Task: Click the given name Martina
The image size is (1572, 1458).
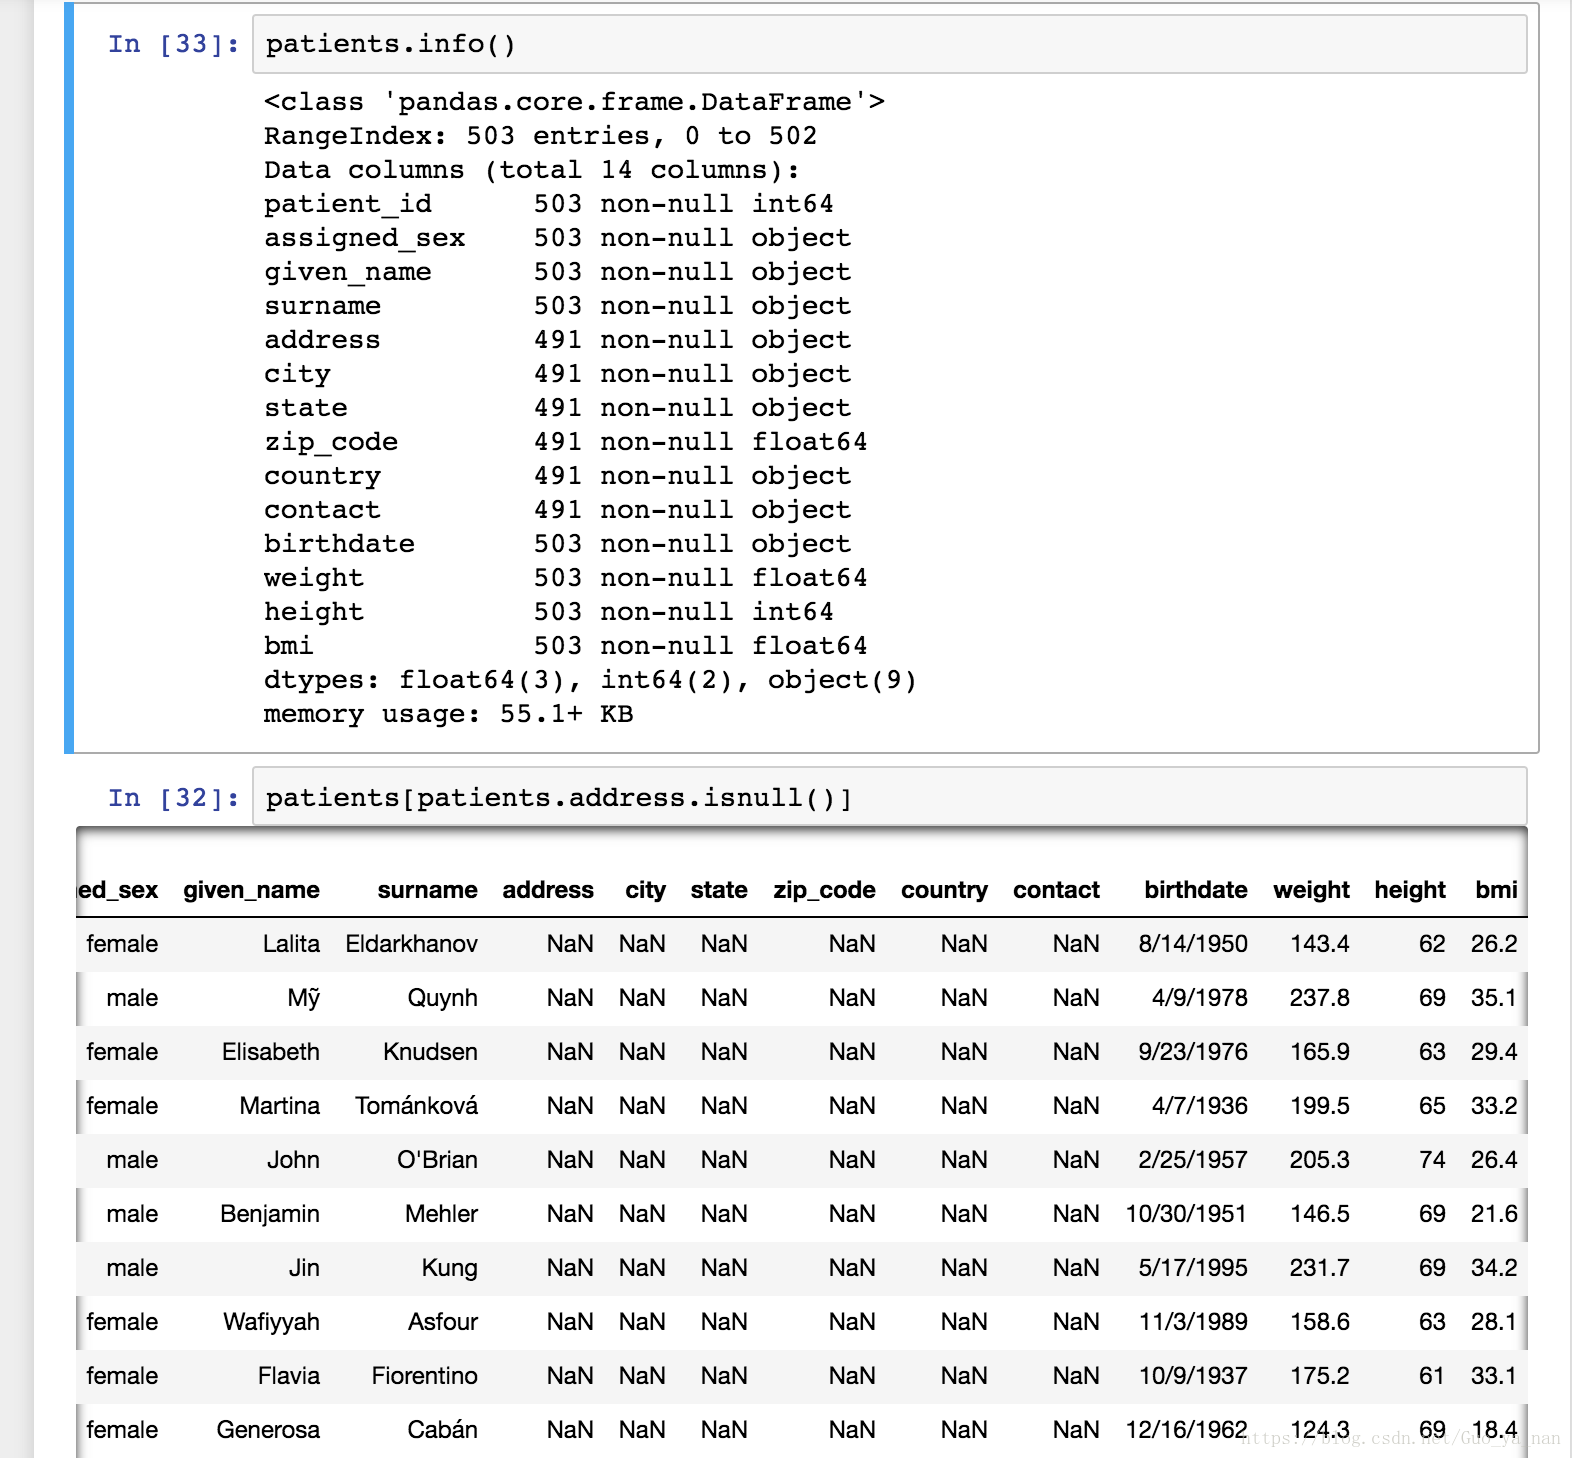Action: pos(279,1106)
